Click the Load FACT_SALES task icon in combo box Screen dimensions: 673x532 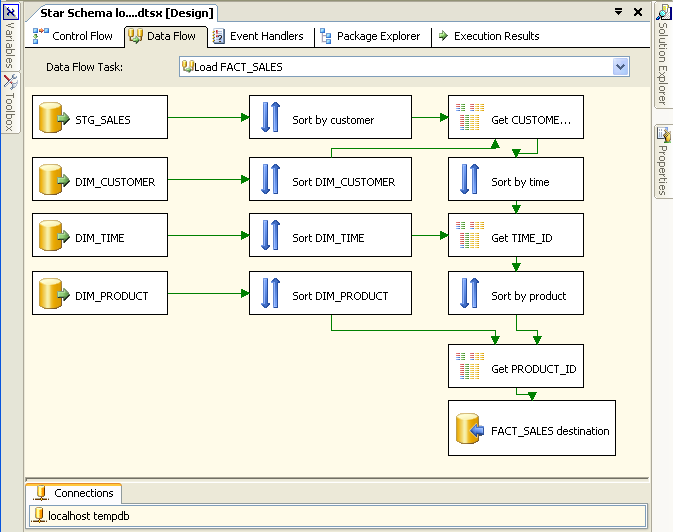(x=188, y=66)
